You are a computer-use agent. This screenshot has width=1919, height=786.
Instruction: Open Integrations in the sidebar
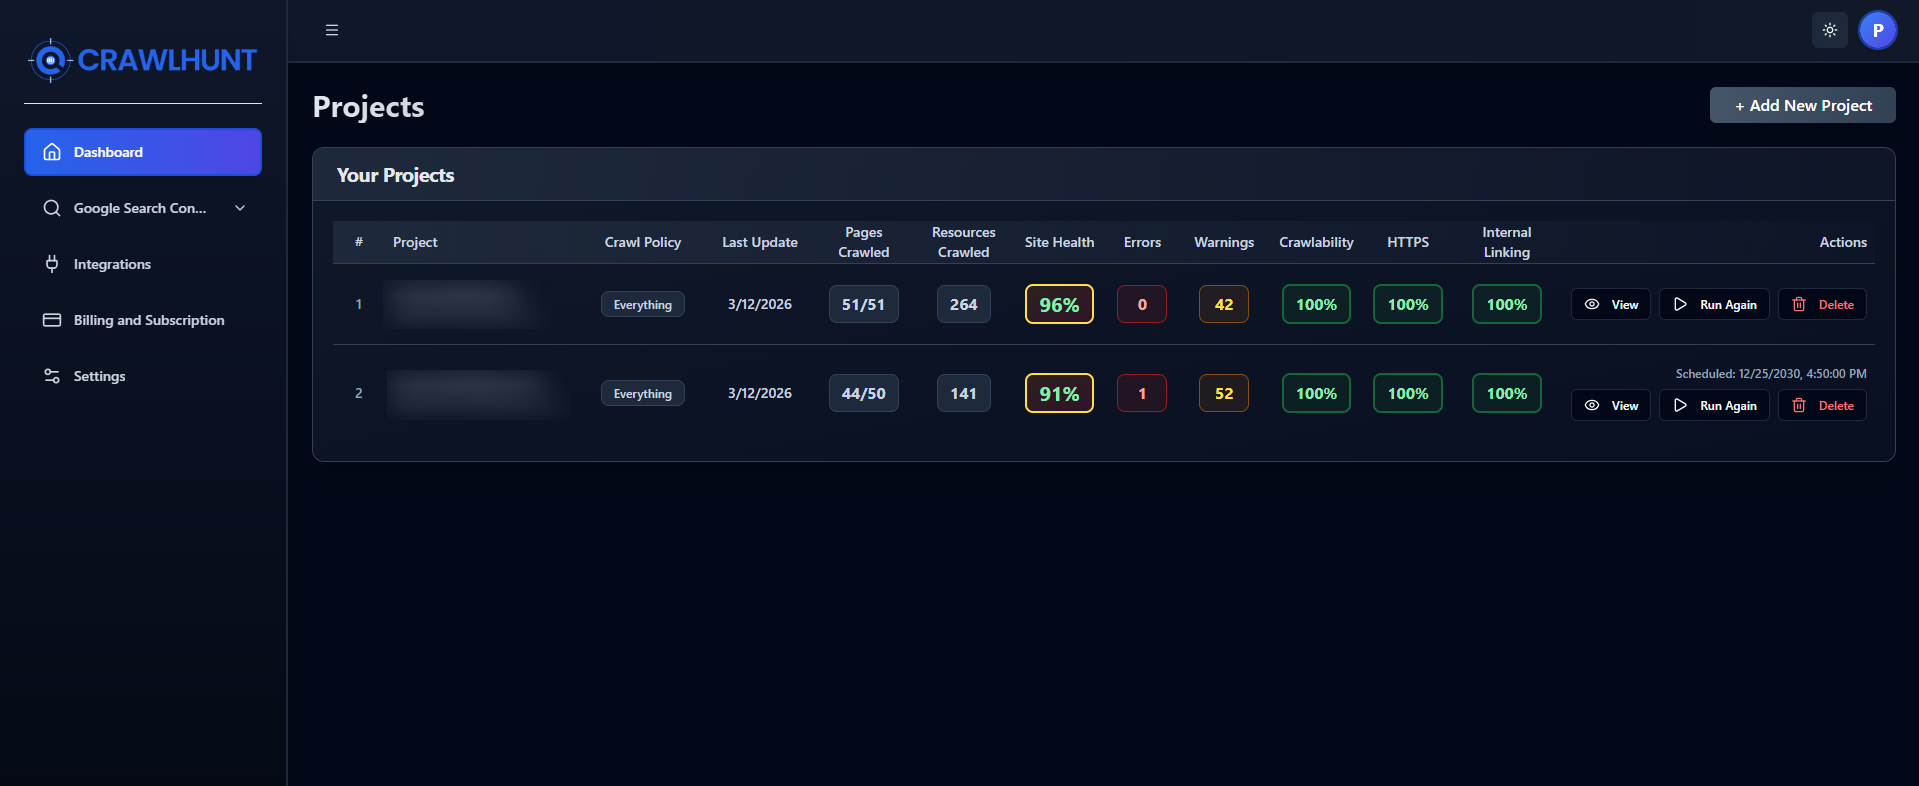coord(143,264)
